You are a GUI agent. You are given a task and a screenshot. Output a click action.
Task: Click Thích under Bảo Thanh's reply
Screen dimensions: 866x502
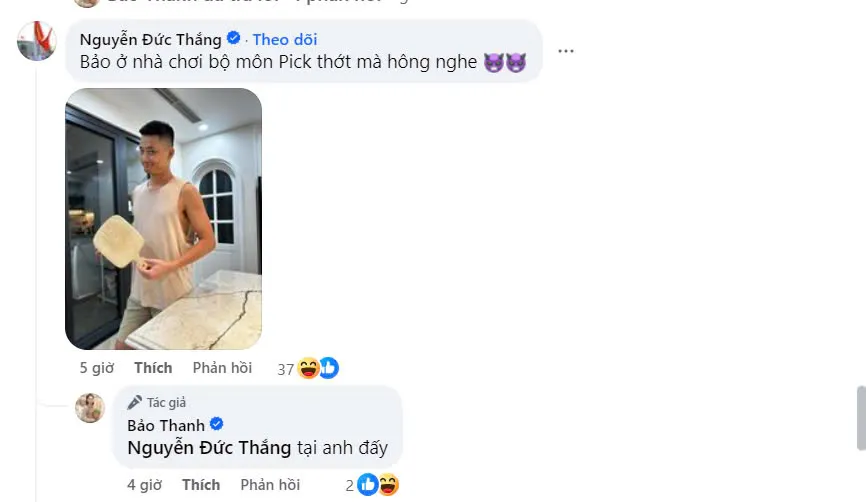click(201, 485)
